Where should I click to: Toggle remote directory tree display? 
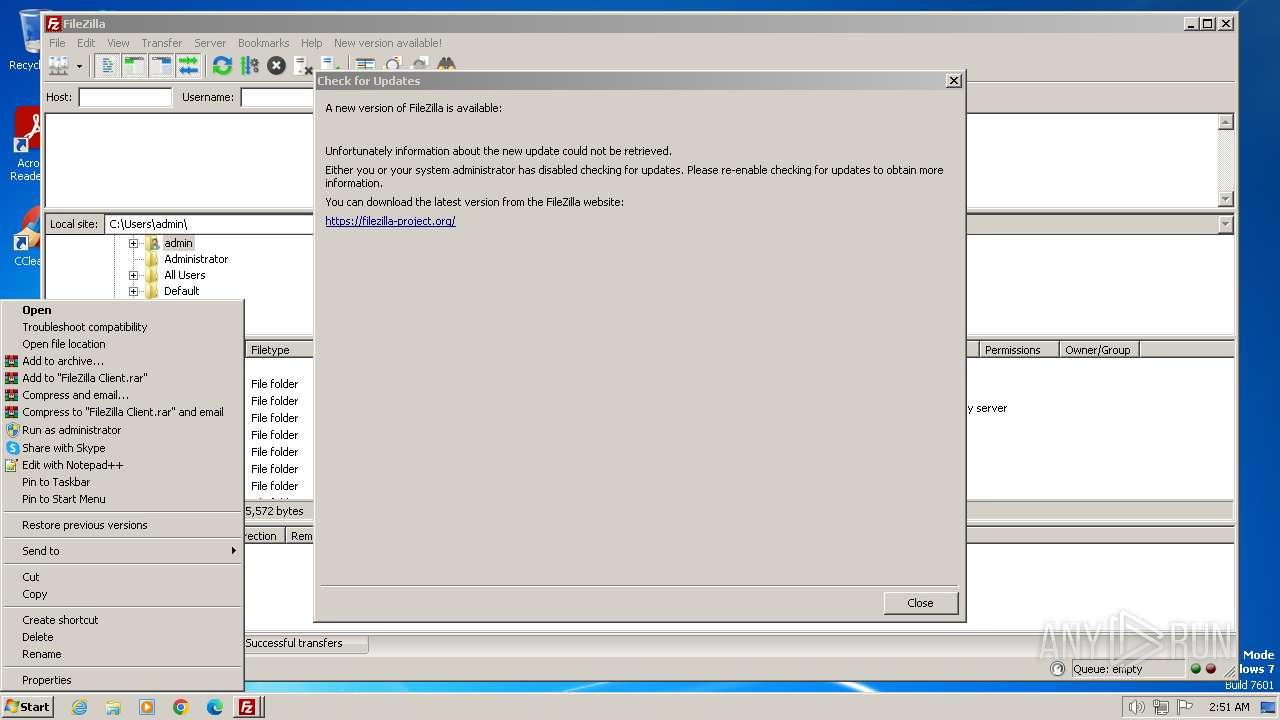point(161,66)
